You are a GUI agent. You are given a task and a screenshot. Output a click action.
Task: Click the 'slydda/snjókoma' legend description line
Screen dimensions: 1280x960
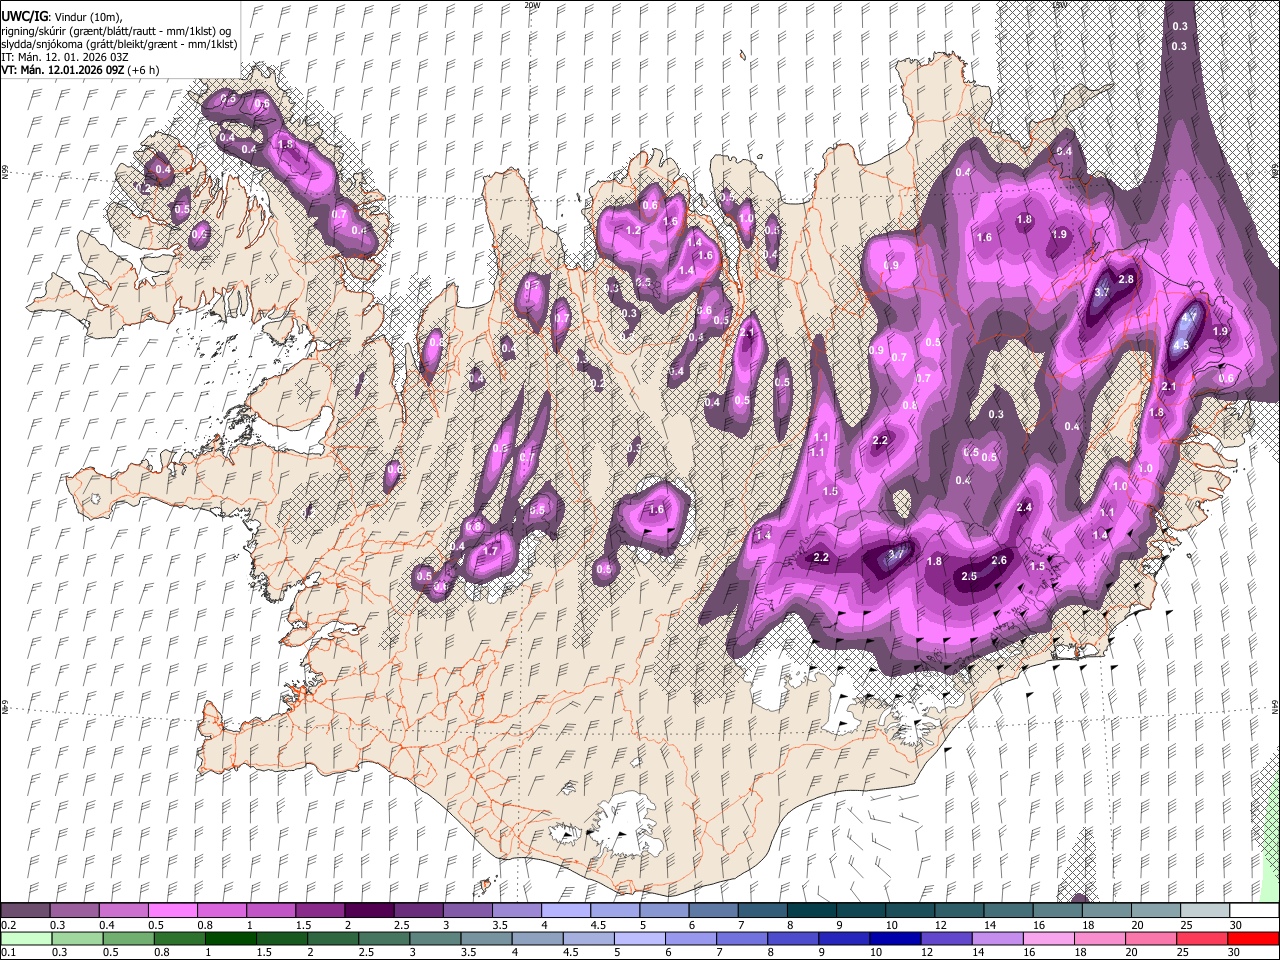pyautogui.click(x=118, y=44)
